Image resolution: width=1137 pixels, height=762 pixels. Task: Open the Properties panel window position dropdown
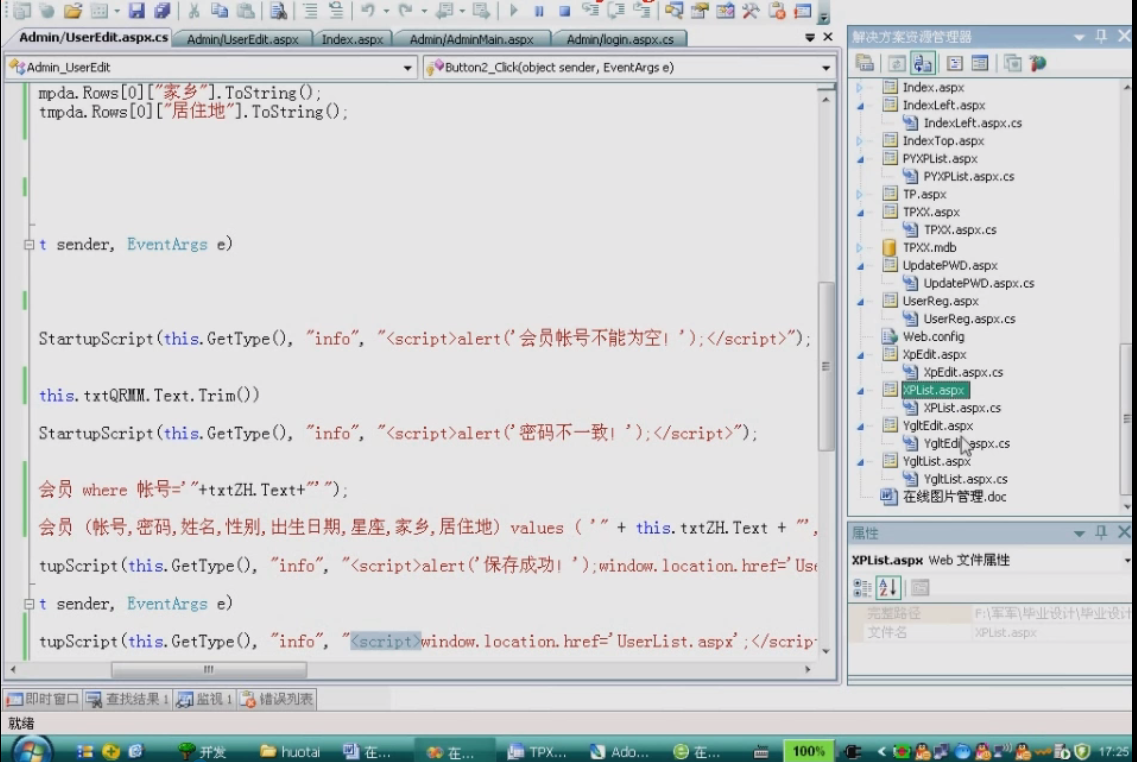tap(1079, 534)
